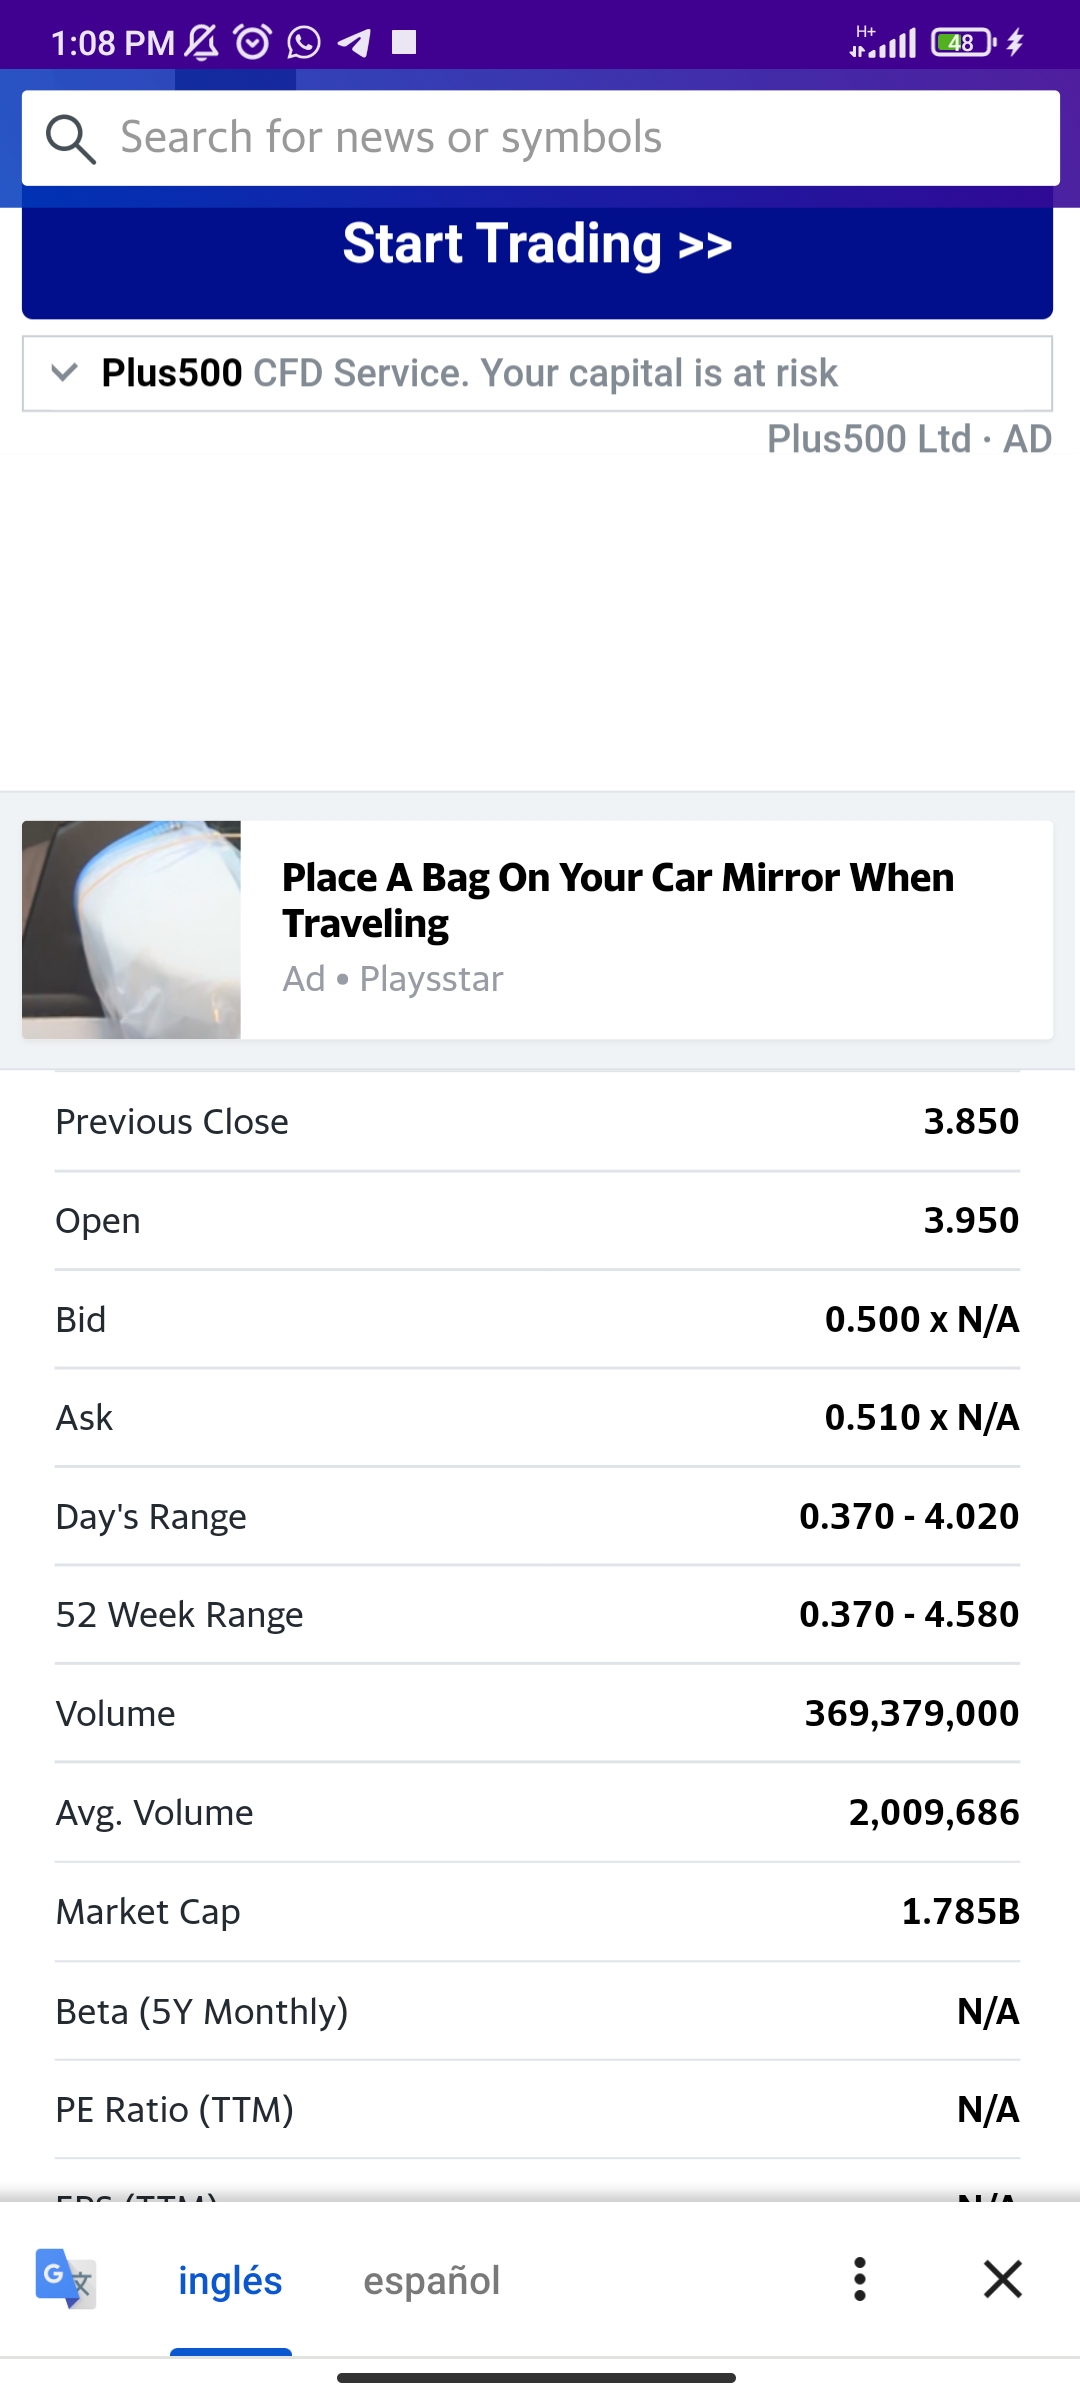Screen dimensions: 1080x2400
Task: Switch translation to español tab
Action: (x=431, y=2281)
